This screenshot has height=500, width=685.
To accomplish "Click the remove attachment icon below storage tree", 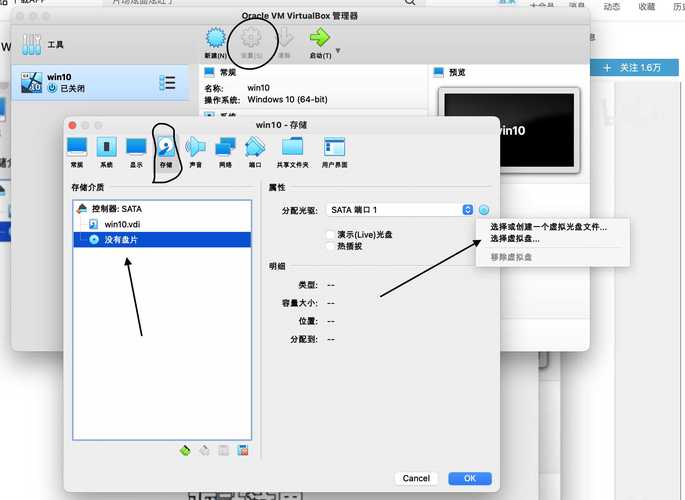I will 243,450.
